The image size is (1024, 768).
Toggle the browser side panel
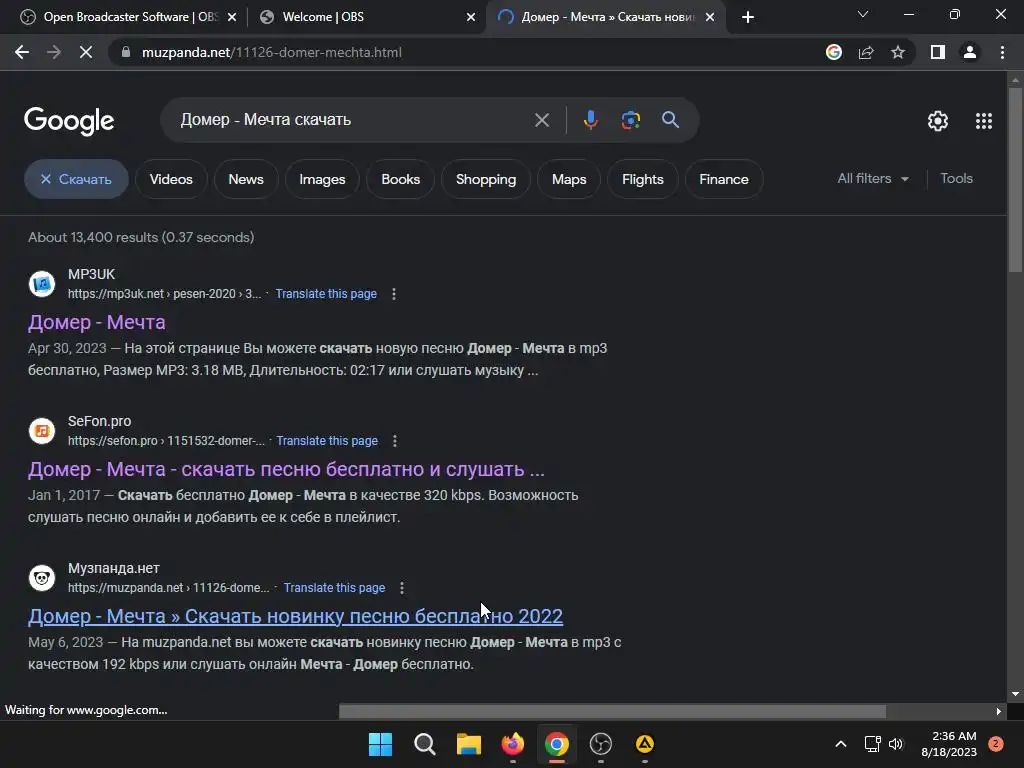coord(938,52)
